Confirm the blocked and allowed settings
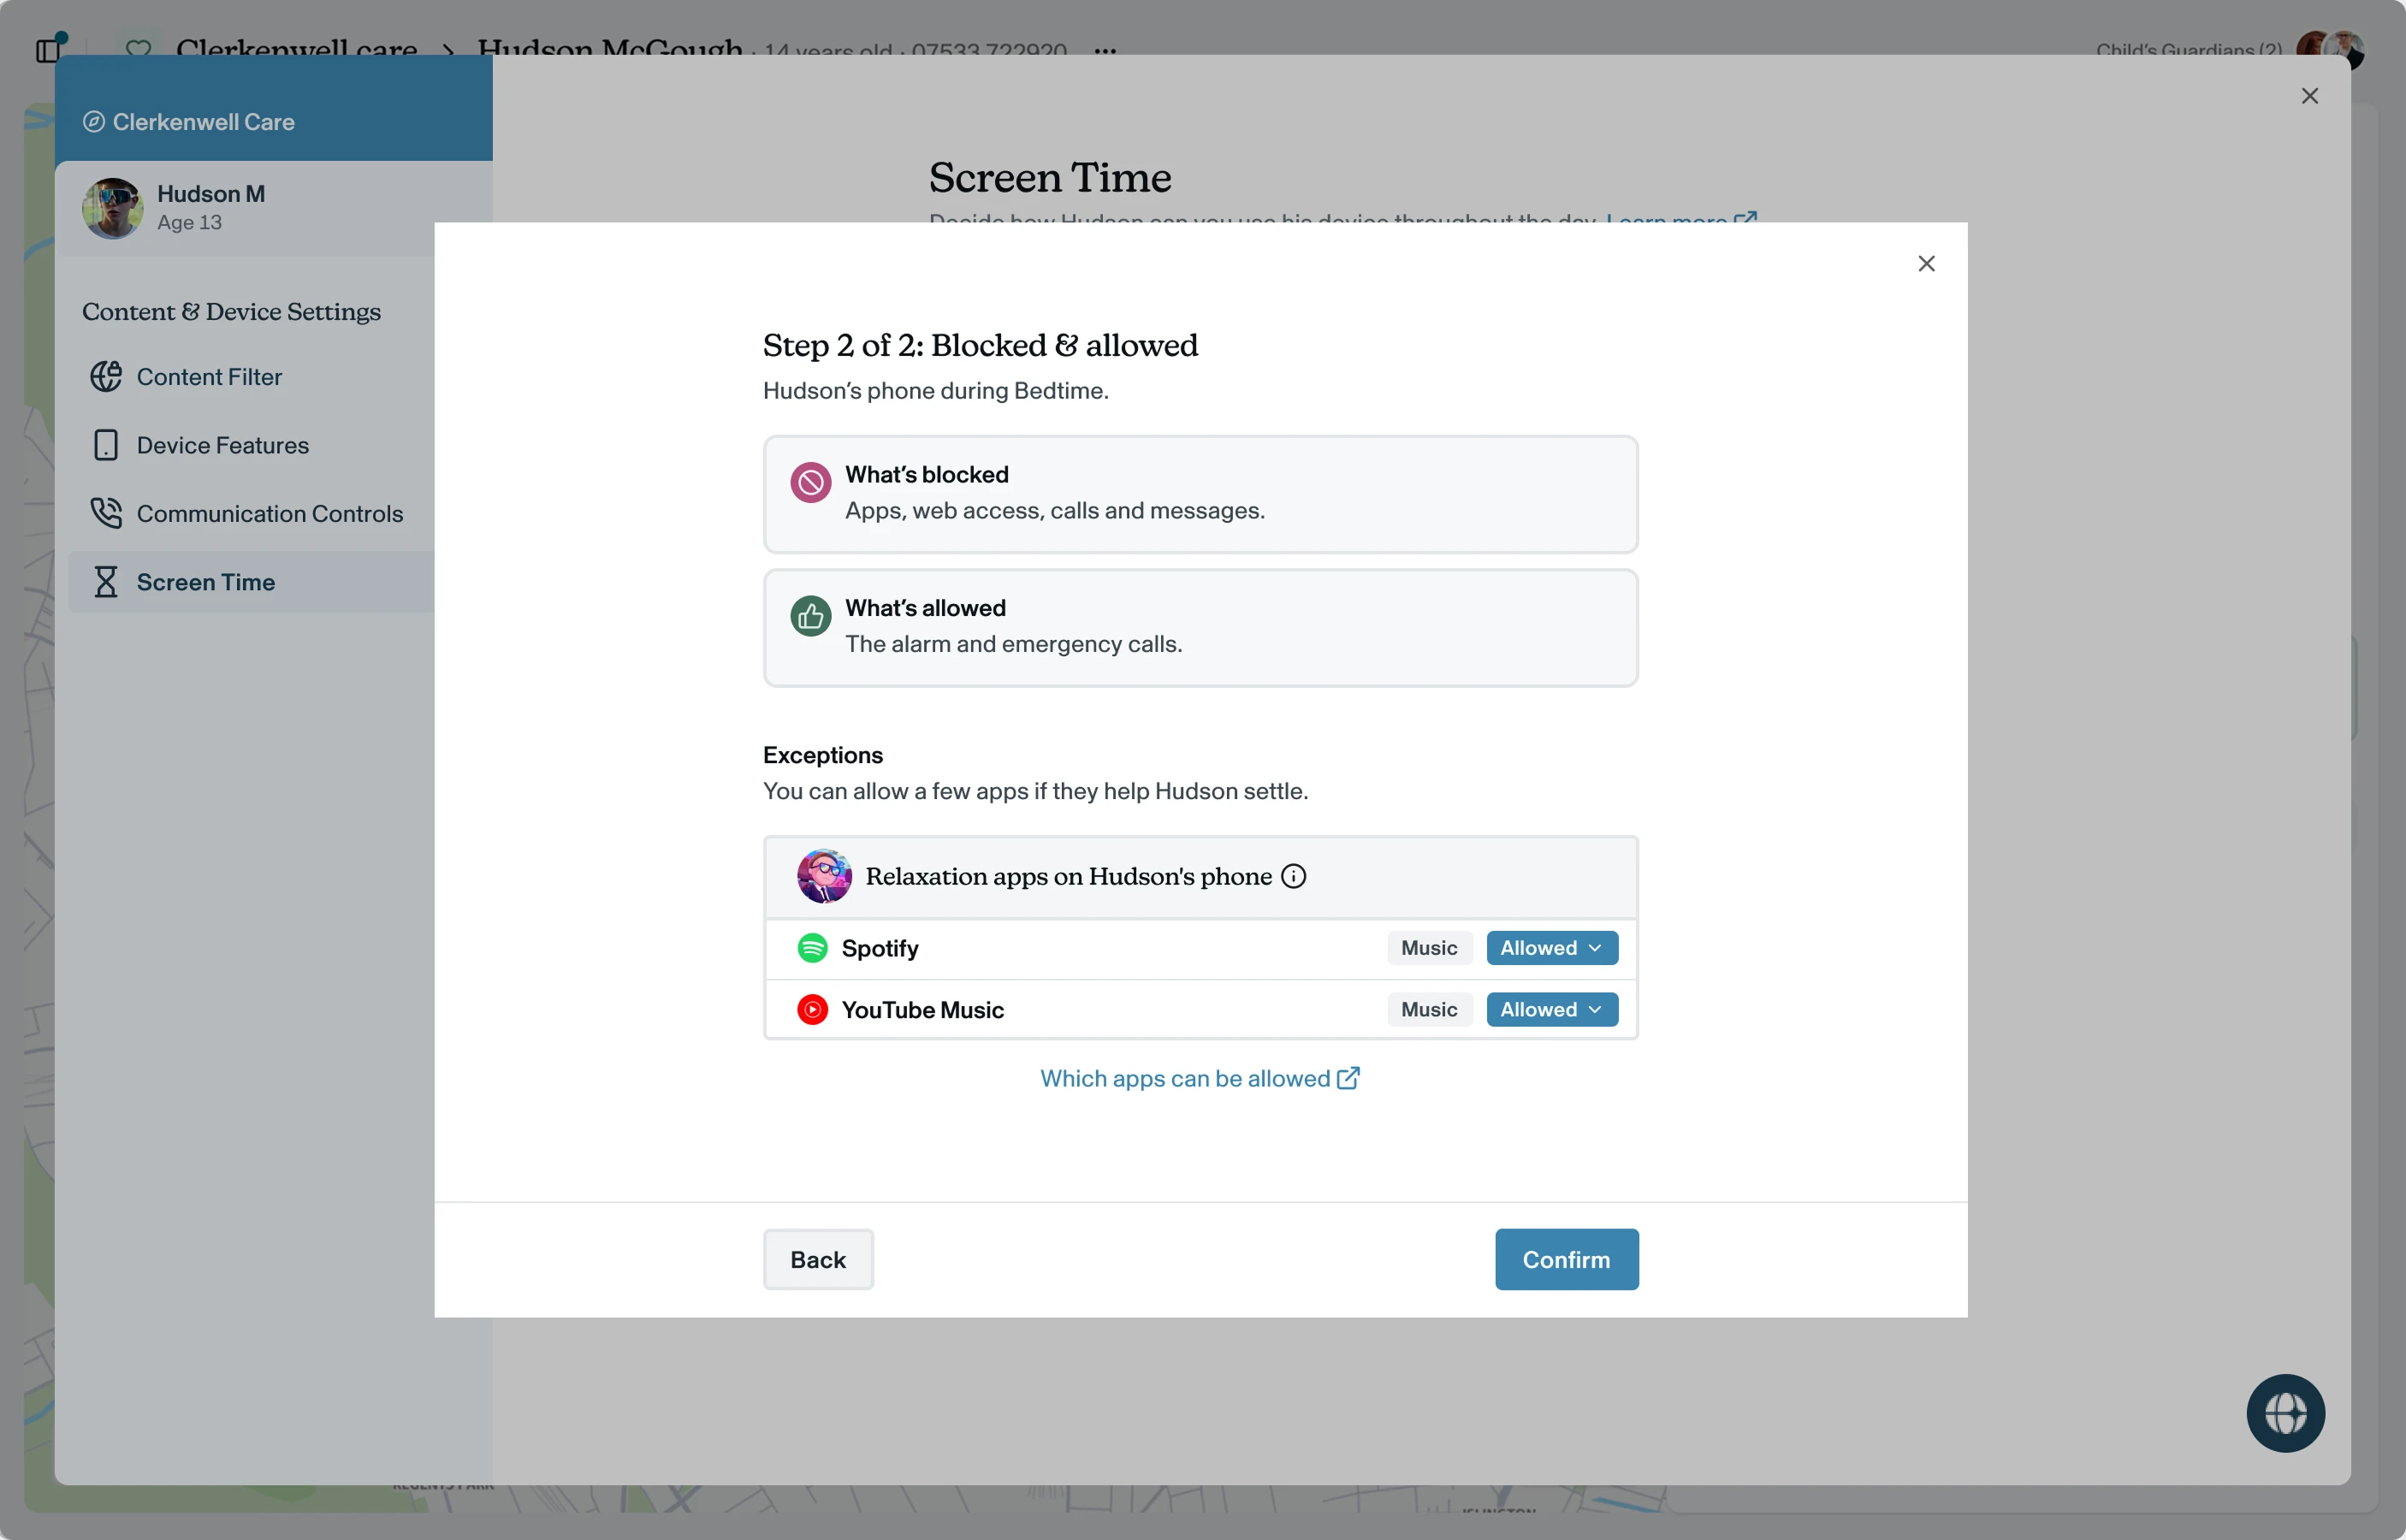Screen dimensions: 2406x1540 click(1566, 1260)
